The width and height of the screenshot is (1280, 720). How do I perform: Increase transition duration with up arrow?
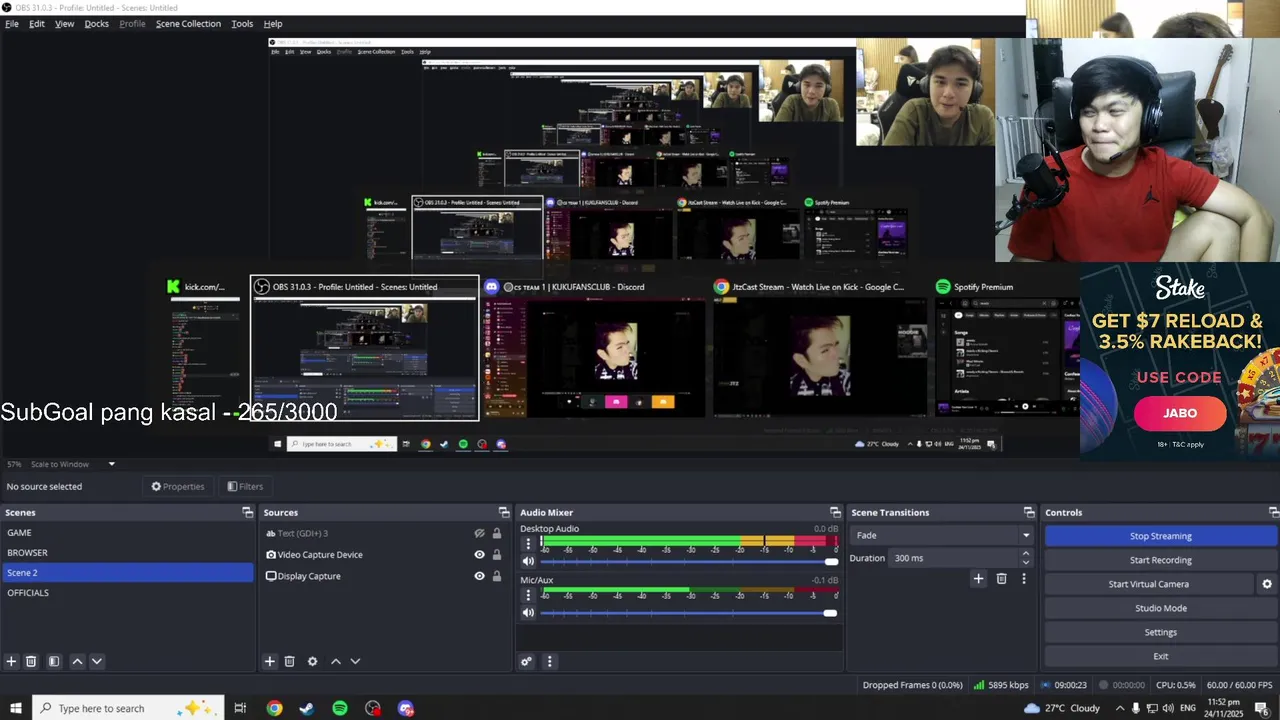pos(1025,554)
